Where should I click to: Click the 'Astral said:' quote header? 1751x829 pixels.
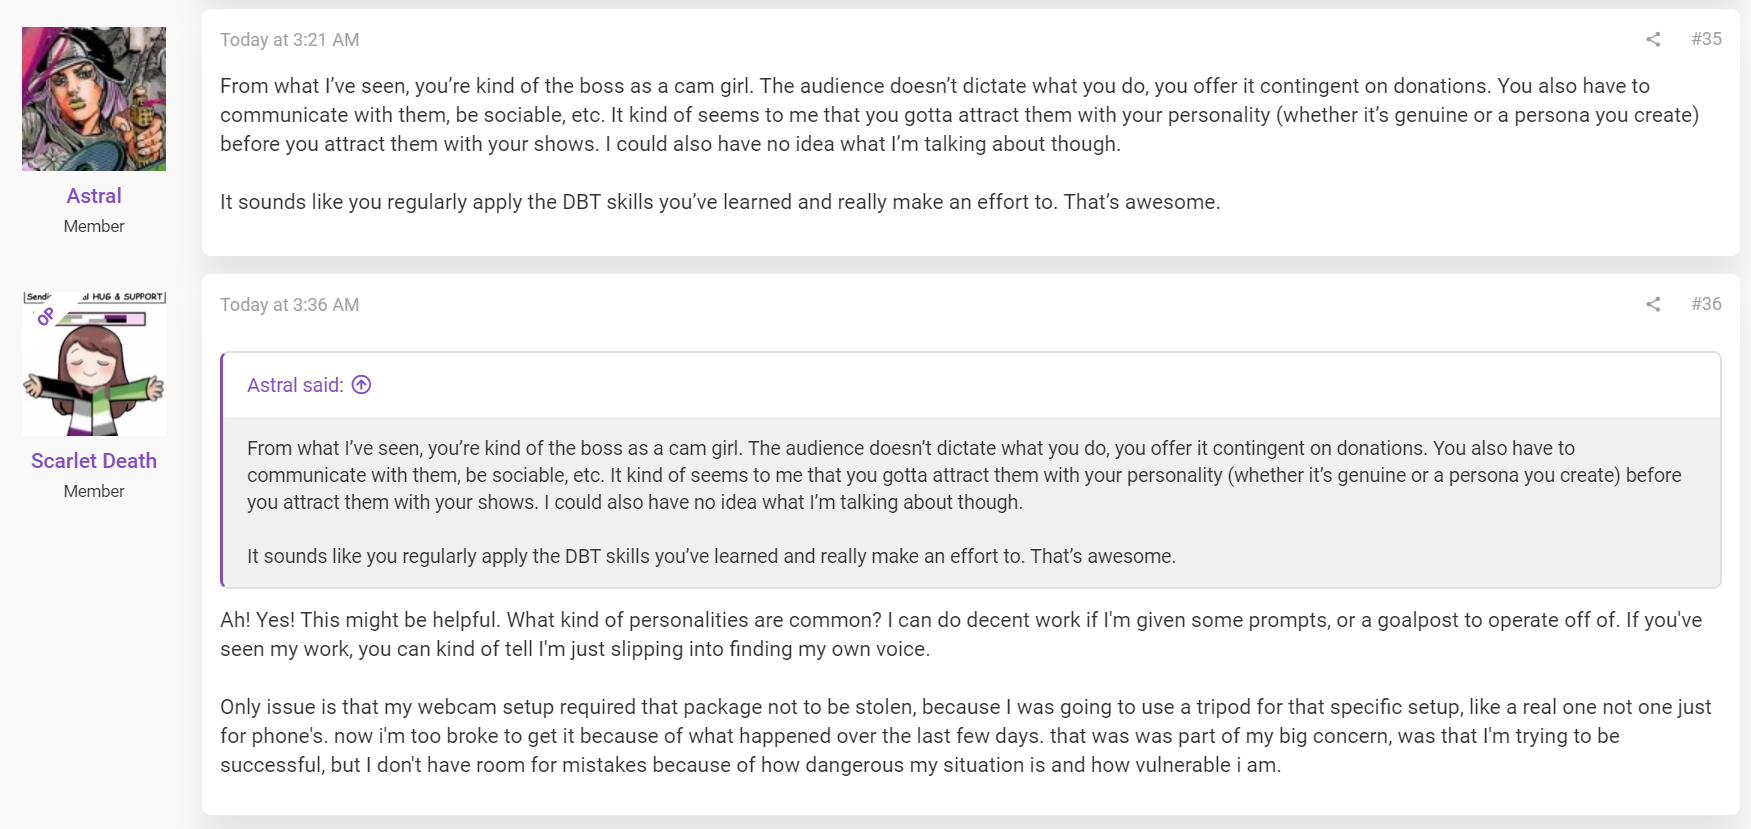coord(295,385)
